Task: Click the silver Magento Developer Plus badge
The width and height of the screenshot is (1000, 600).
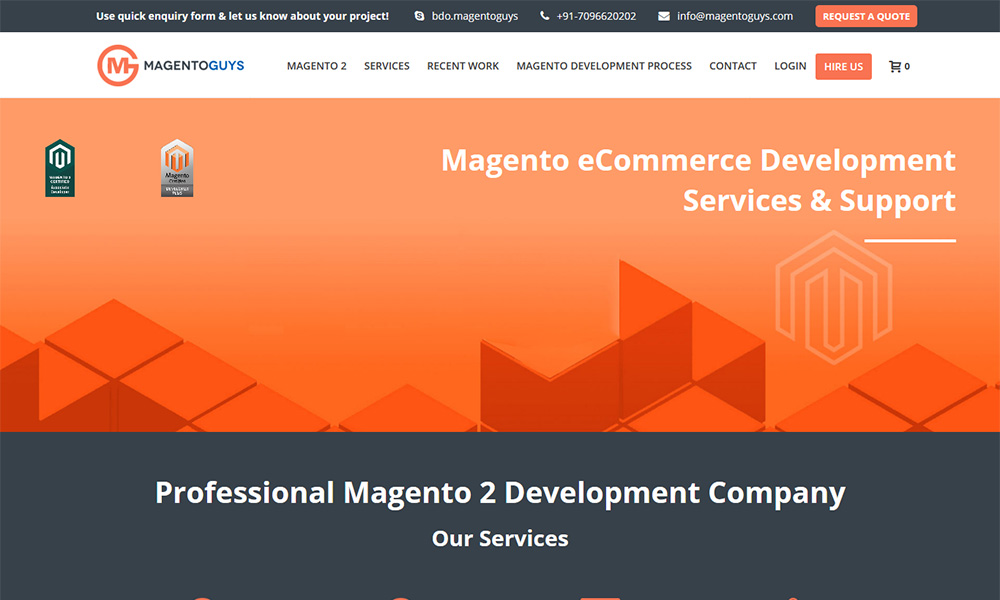Action: [x=177, y=168]
